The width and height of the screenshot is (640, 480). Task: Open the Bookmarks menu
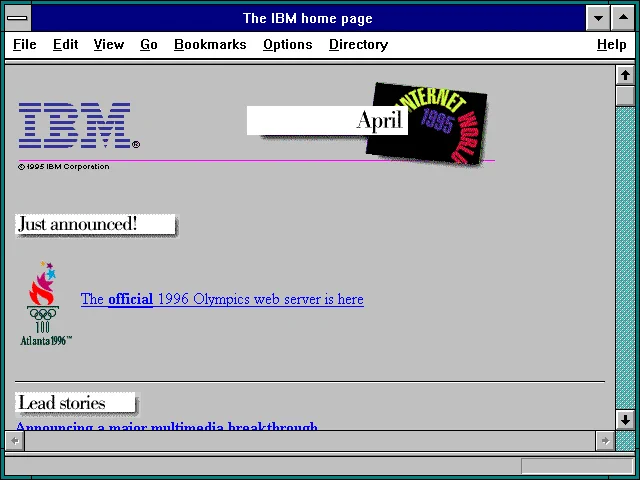point(210,44)
